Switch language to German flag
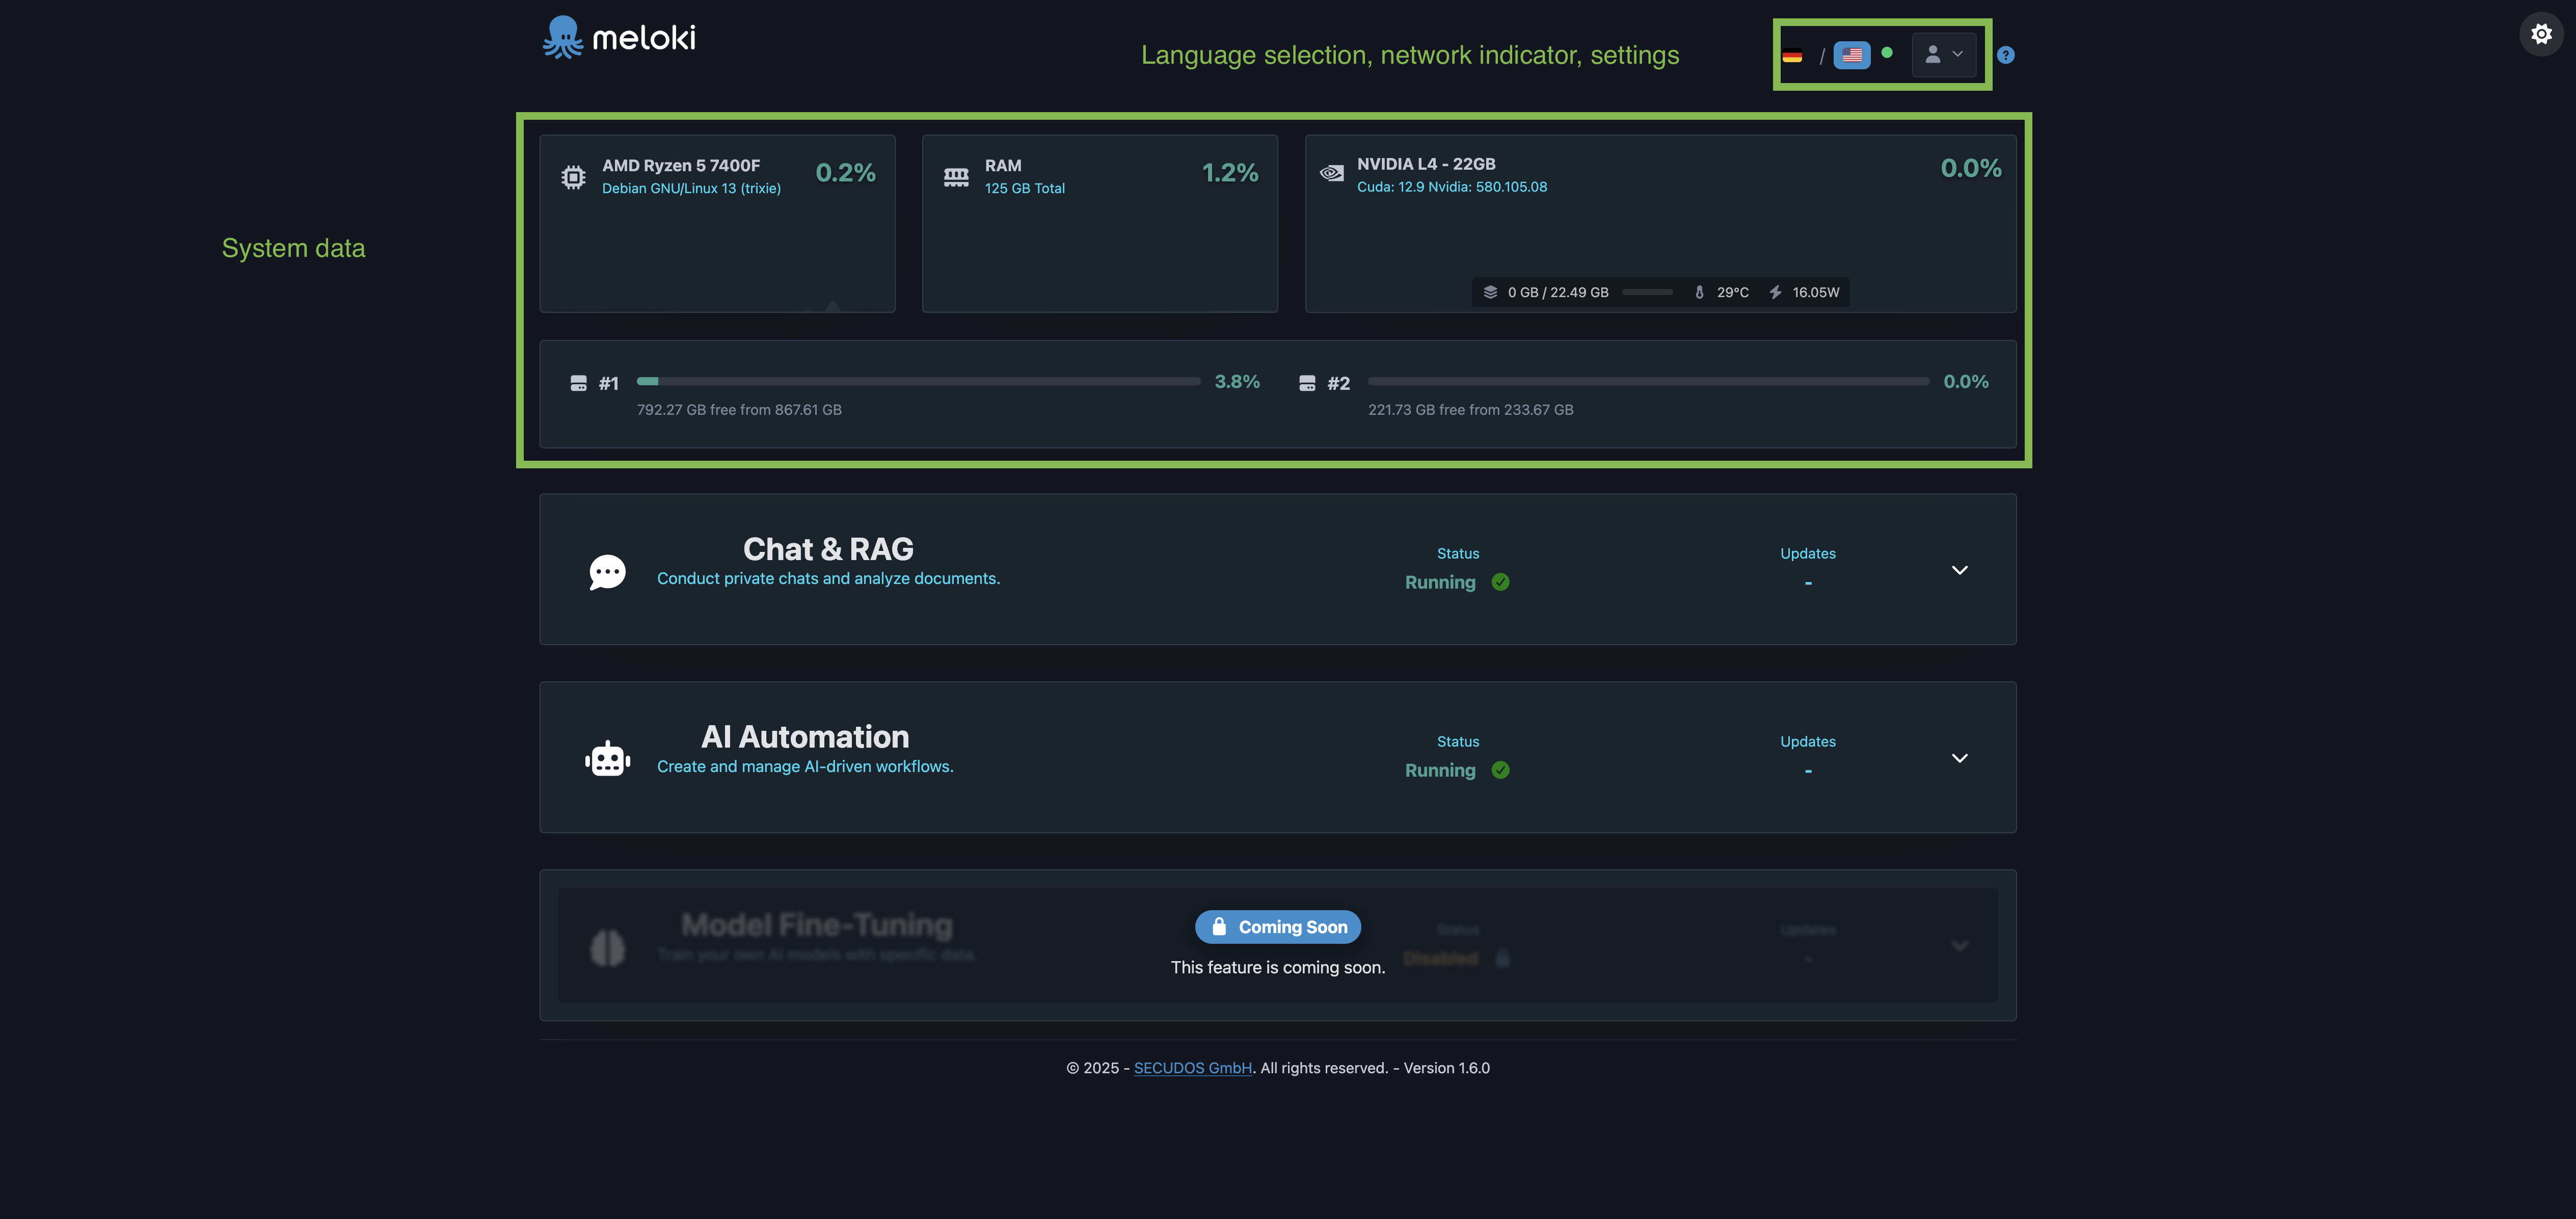Screen dimensions: 2576x1219 pyautogui.click(x=1794, y=55)
